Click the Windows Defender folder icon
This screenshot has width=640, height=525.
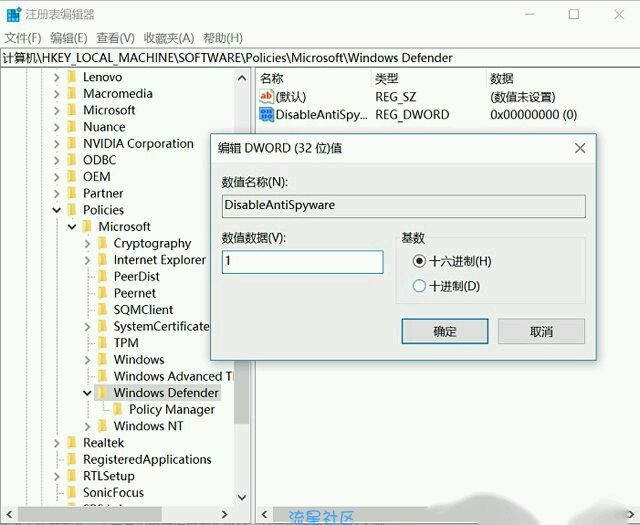click(x=102, y=393)
